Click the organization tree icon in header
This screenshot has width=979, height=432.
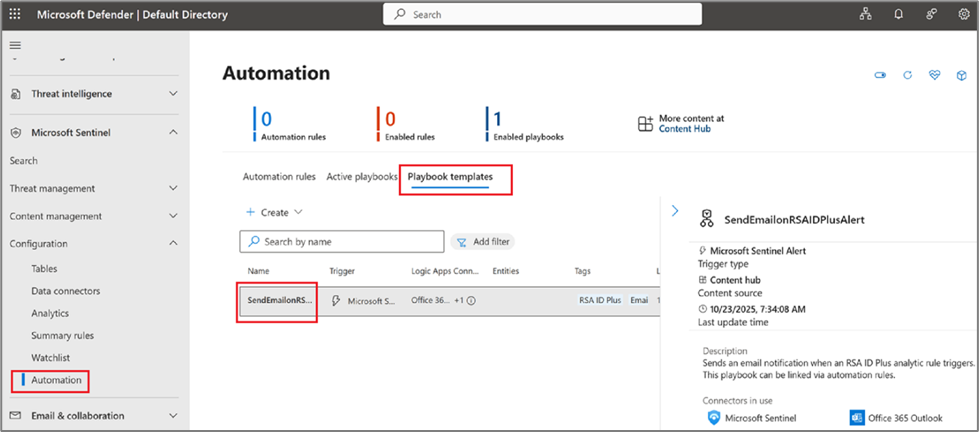click(866, 15)
